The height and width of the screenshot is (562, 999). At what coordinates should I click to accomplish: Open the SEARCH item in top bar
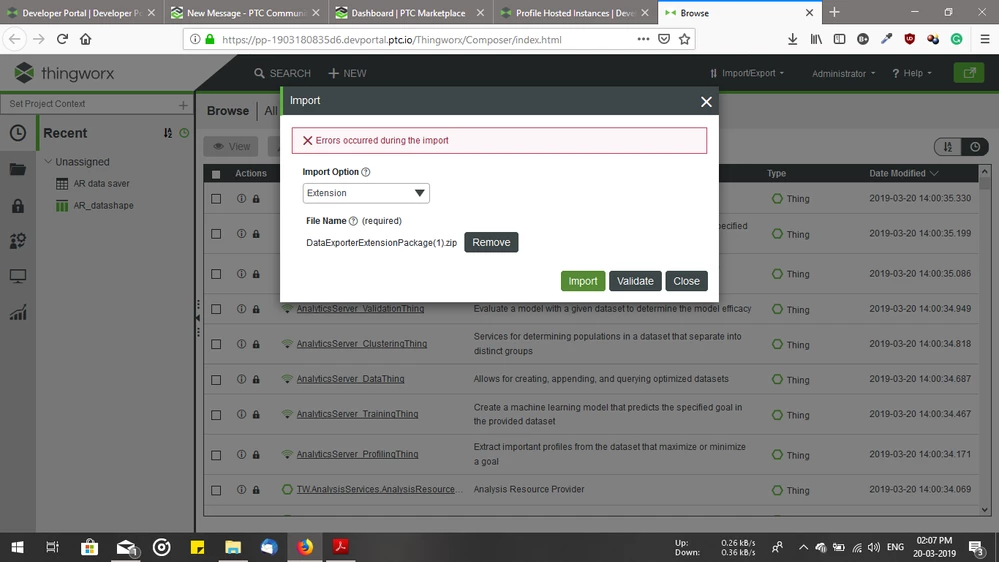282,73
